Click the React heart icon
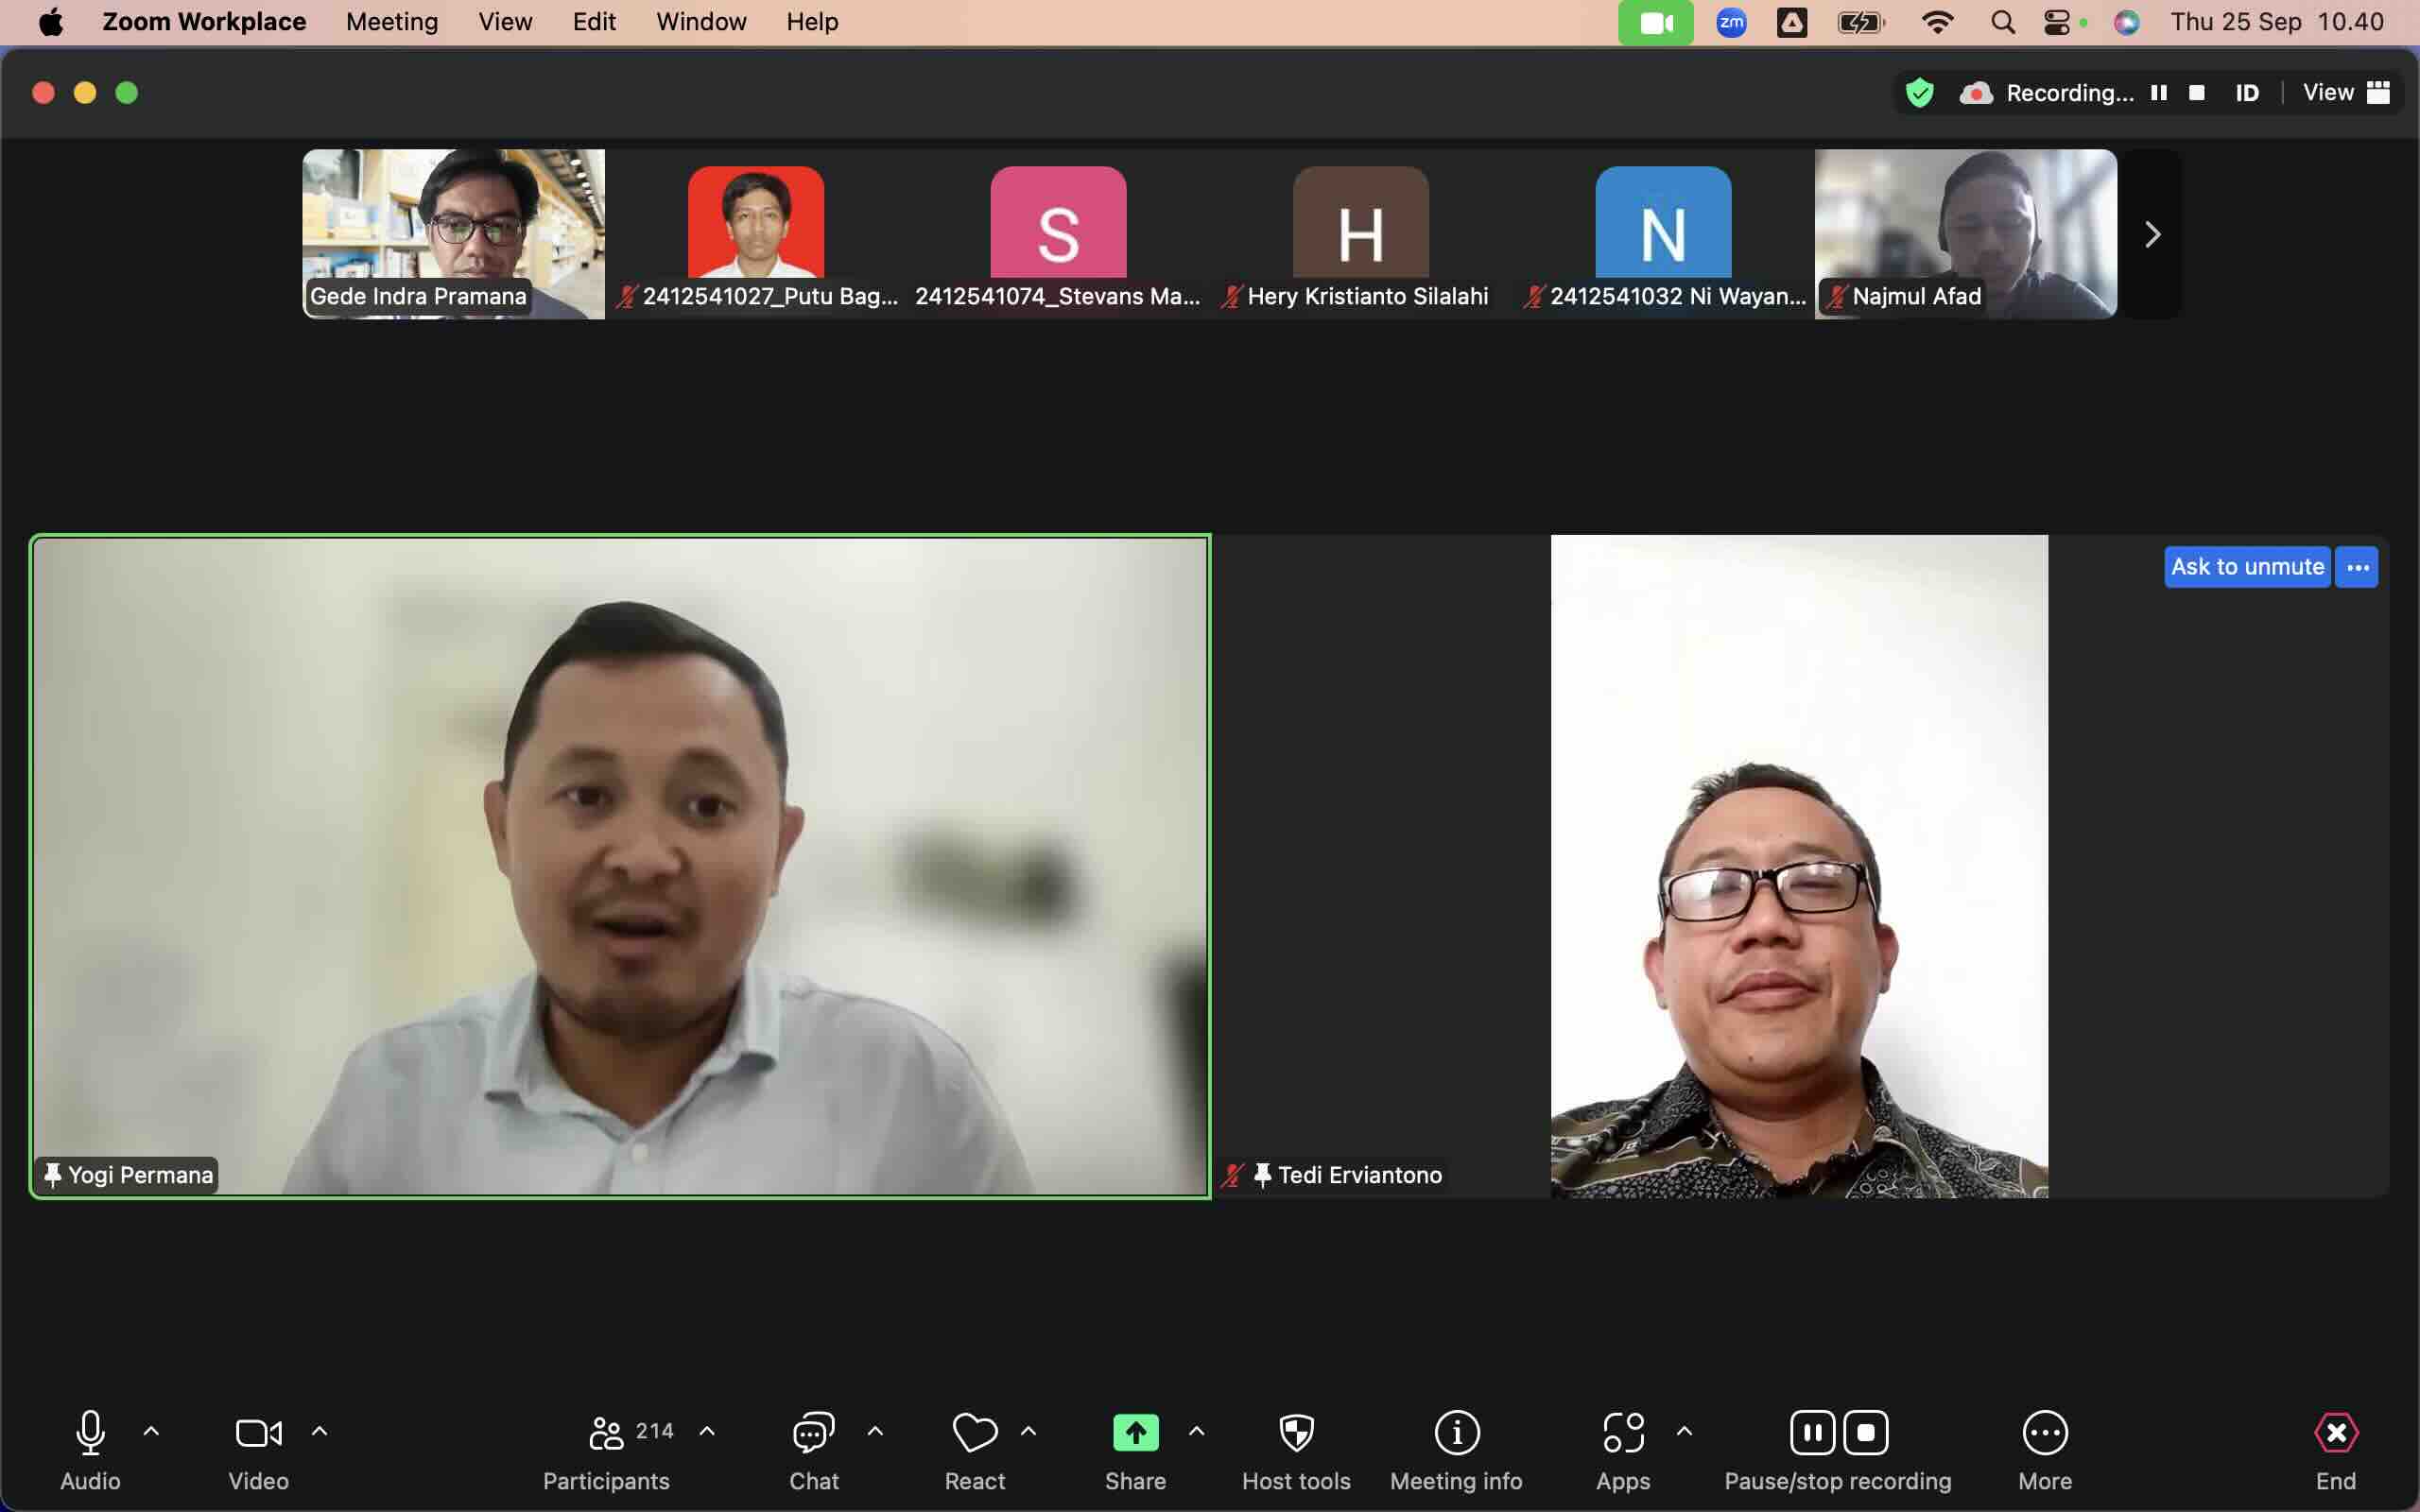The width and height of the screenshot is (2420, 1512). [x=974, y=1432]
